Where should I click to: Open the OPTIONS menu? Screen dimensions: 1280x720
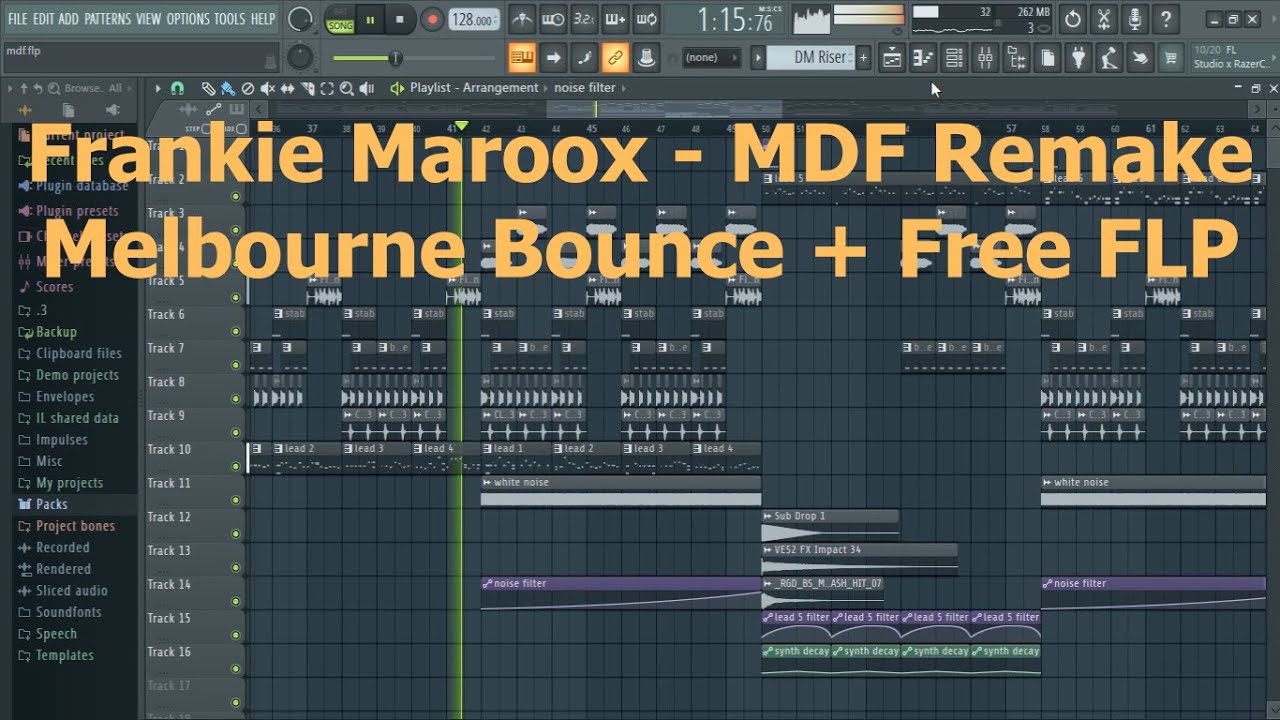[187, 19]
